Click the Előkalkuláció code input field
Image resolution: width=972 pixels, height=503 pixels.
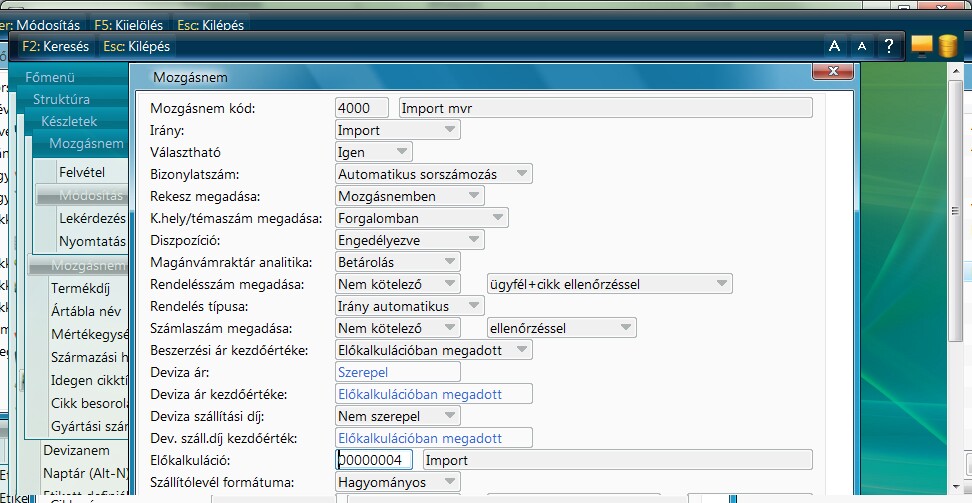[x=375, y=460]
